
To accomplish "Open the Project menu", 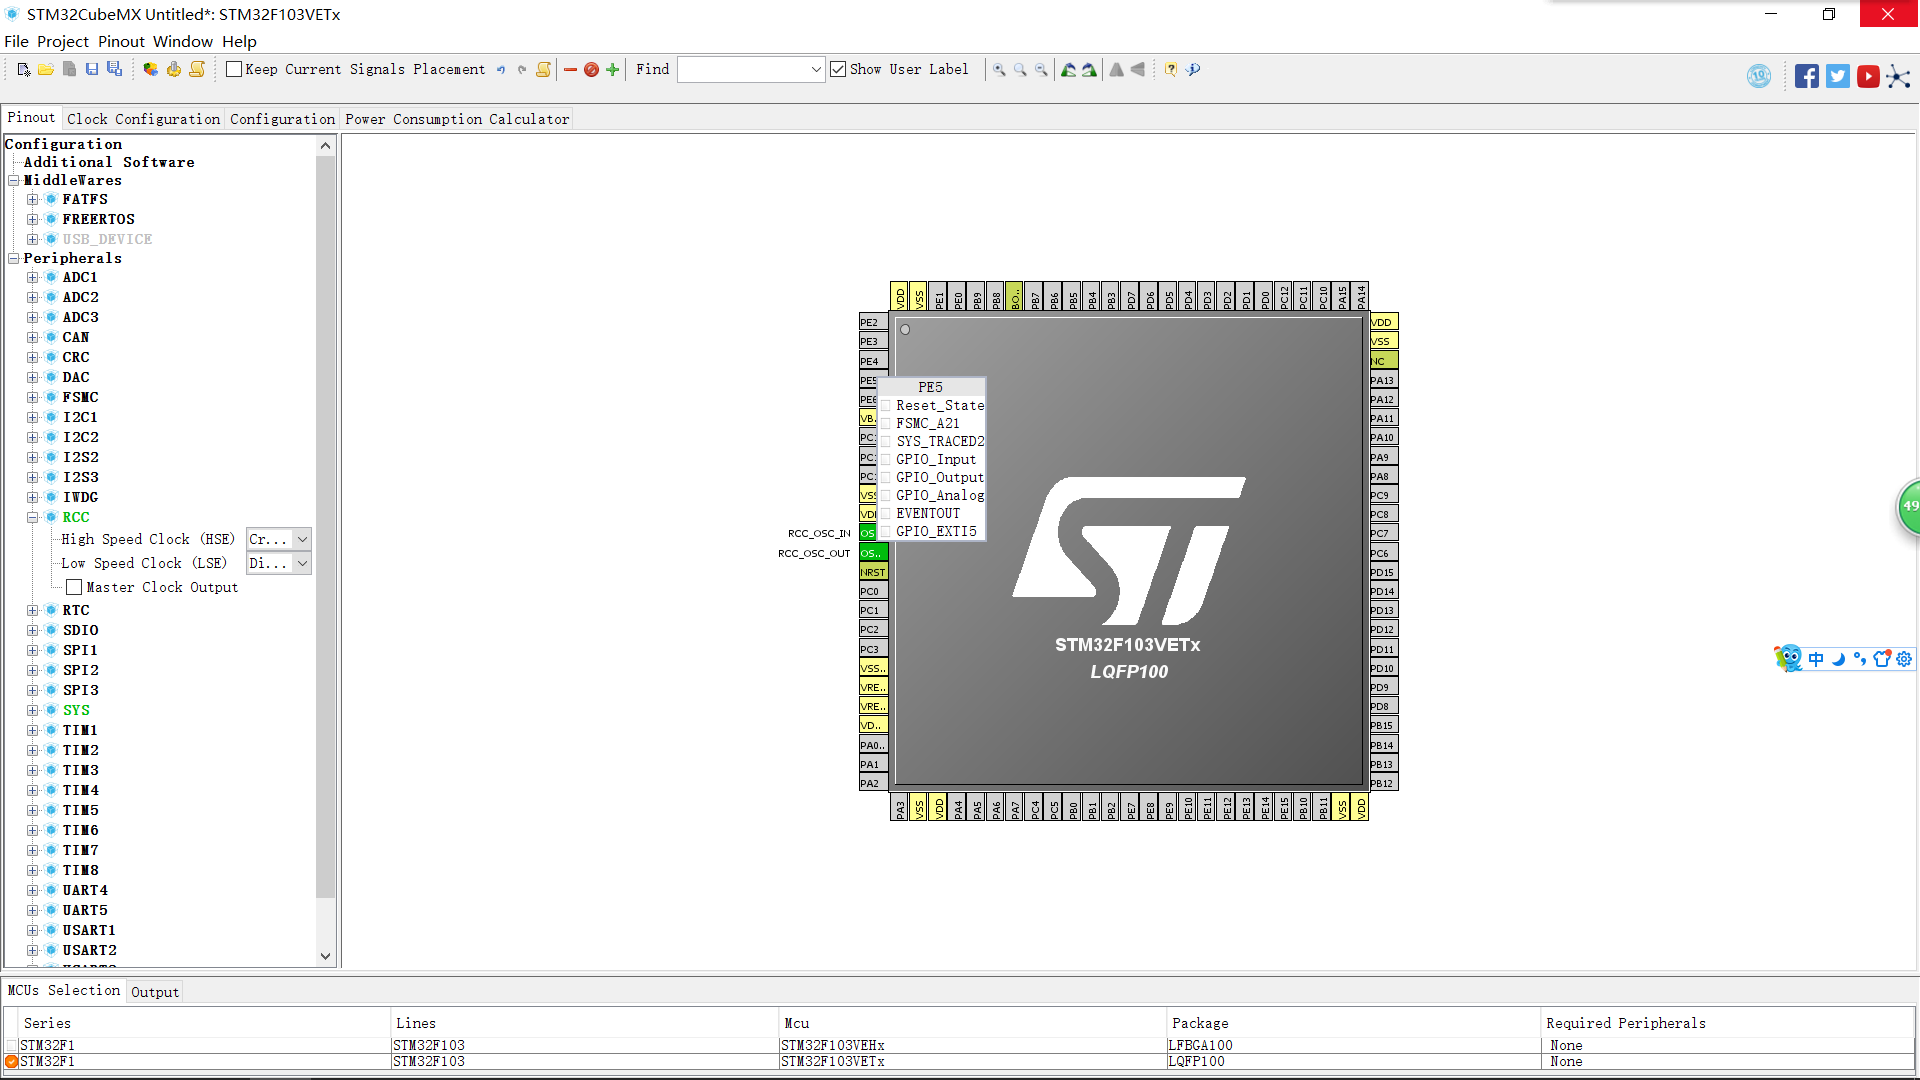I will tap(63, 41).
